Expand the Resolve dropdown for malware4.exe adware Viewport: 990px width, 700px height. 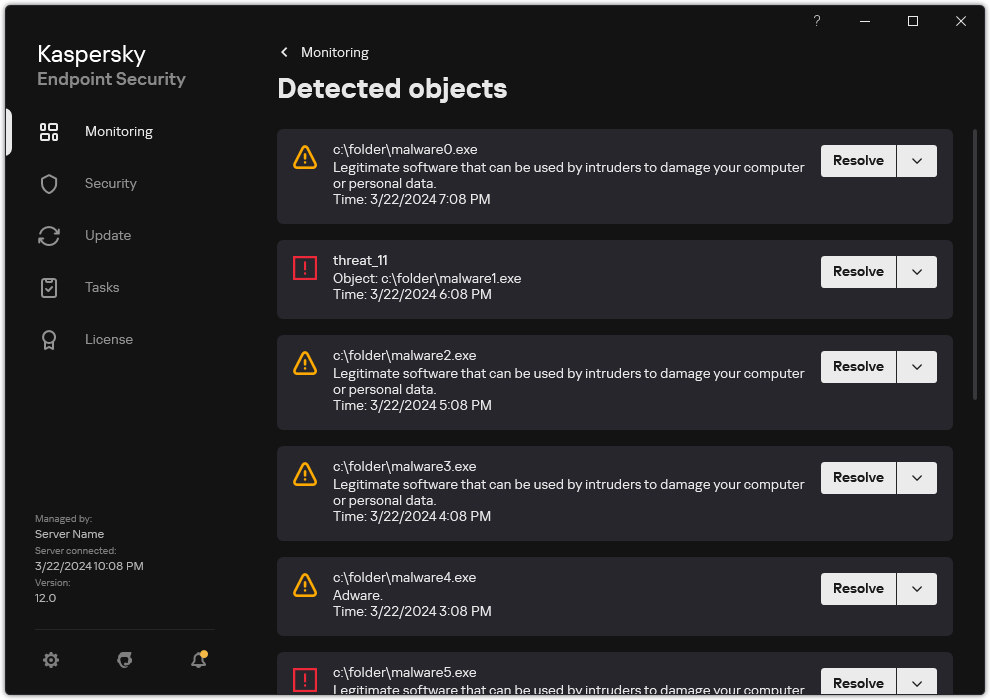[x=917, y=588]
